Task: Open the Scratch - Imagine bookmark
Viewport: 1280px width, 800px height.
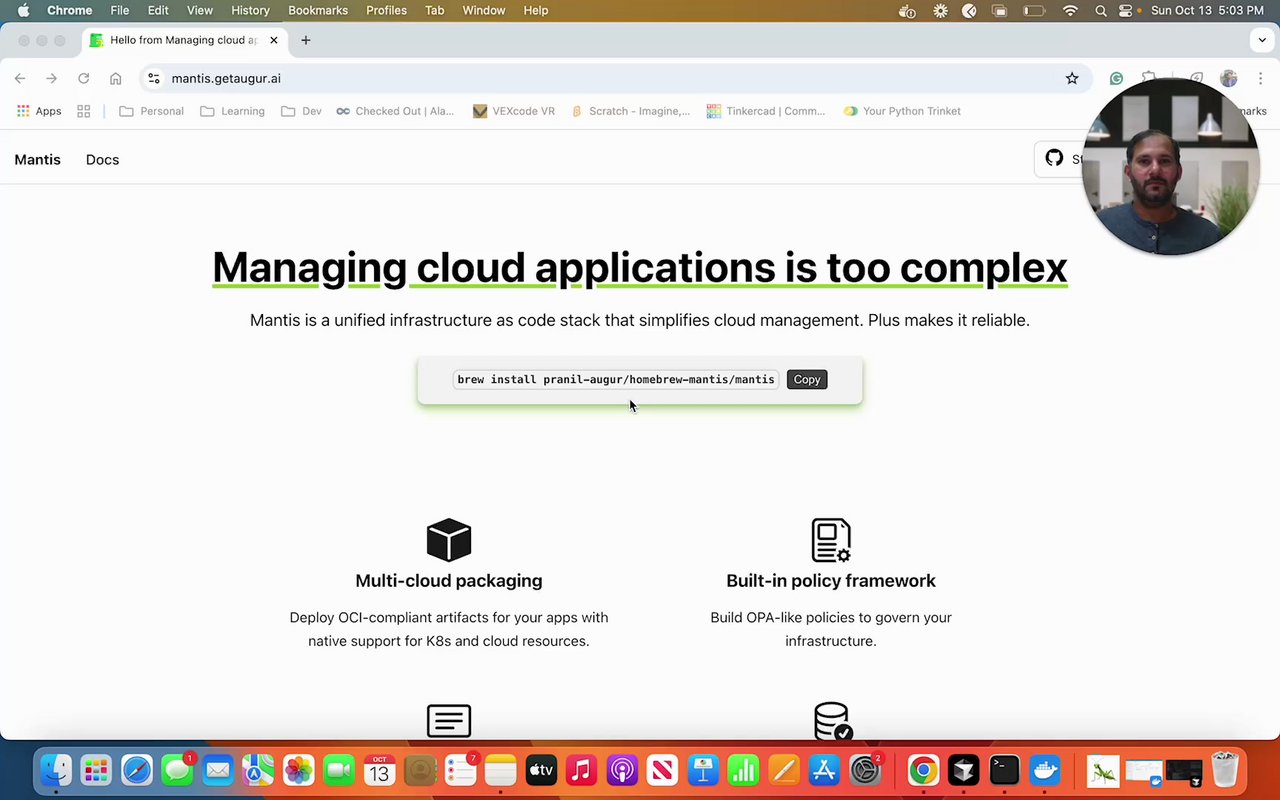Action: point(630,111)
